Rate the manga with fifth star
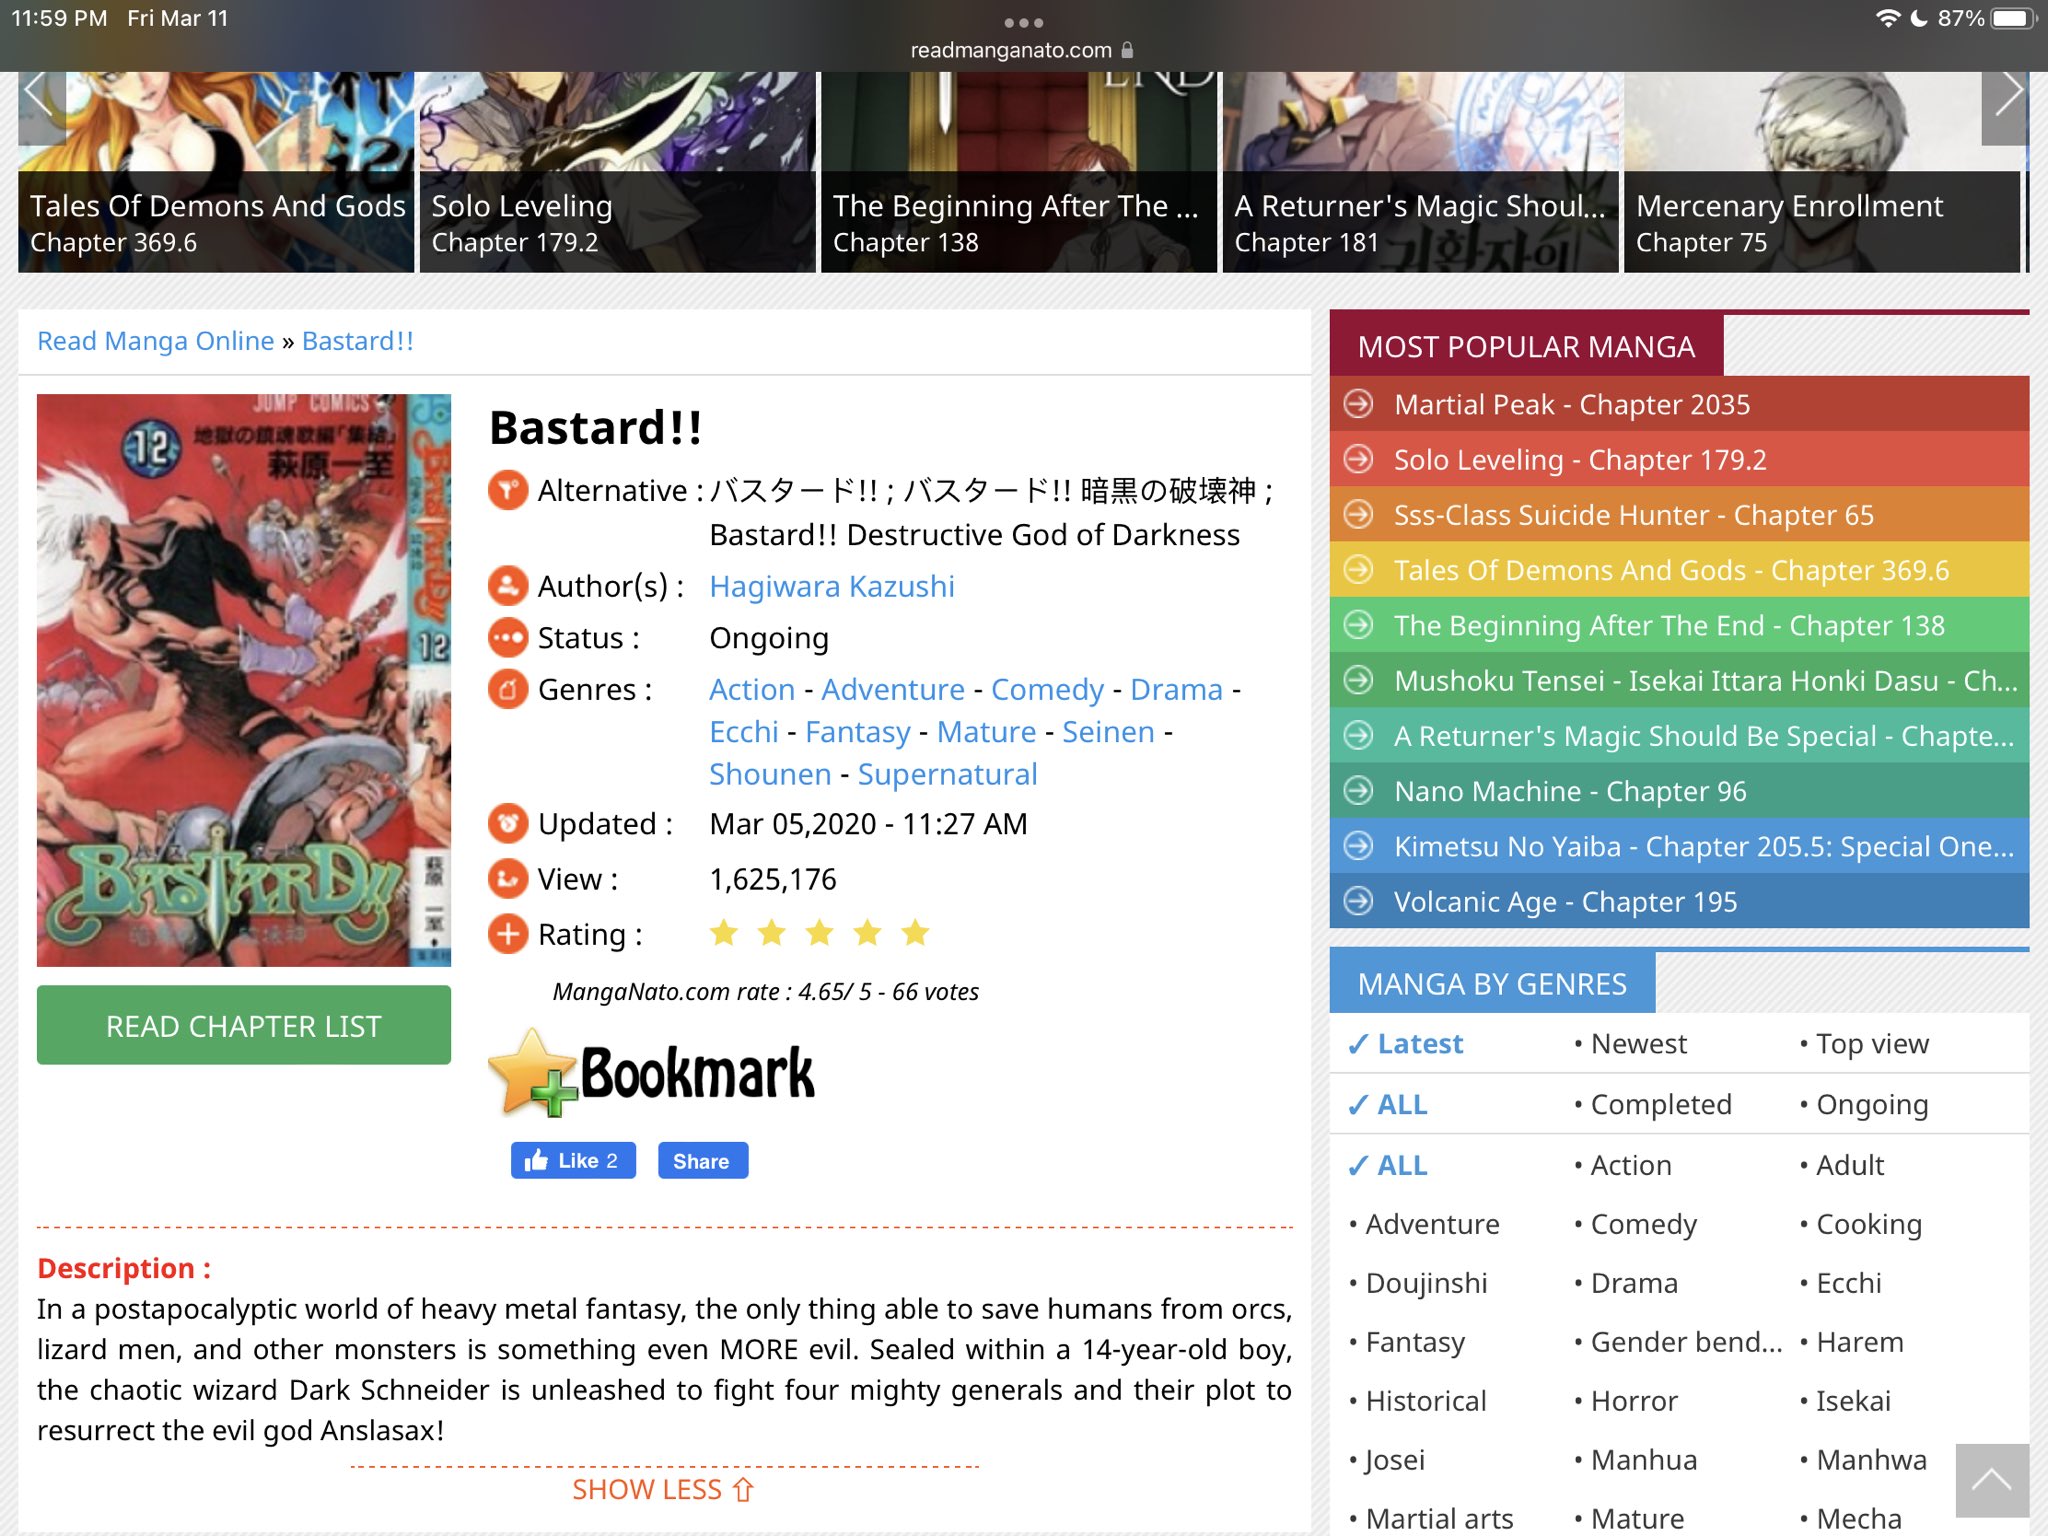The width and height of the screenshot is (2048, 1536). coord(915,934)
